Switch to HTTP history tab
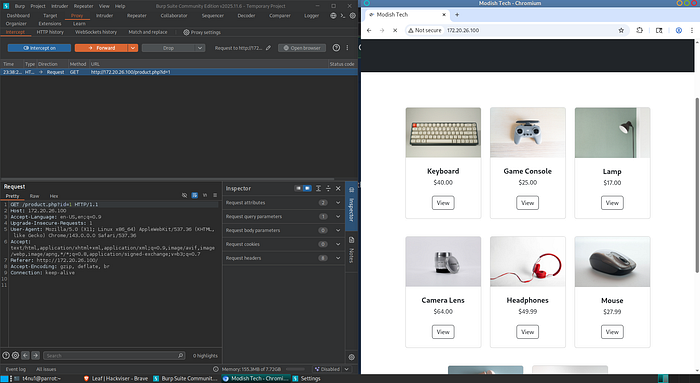This screenshot has width=700, height=383. tap(50, 32)
